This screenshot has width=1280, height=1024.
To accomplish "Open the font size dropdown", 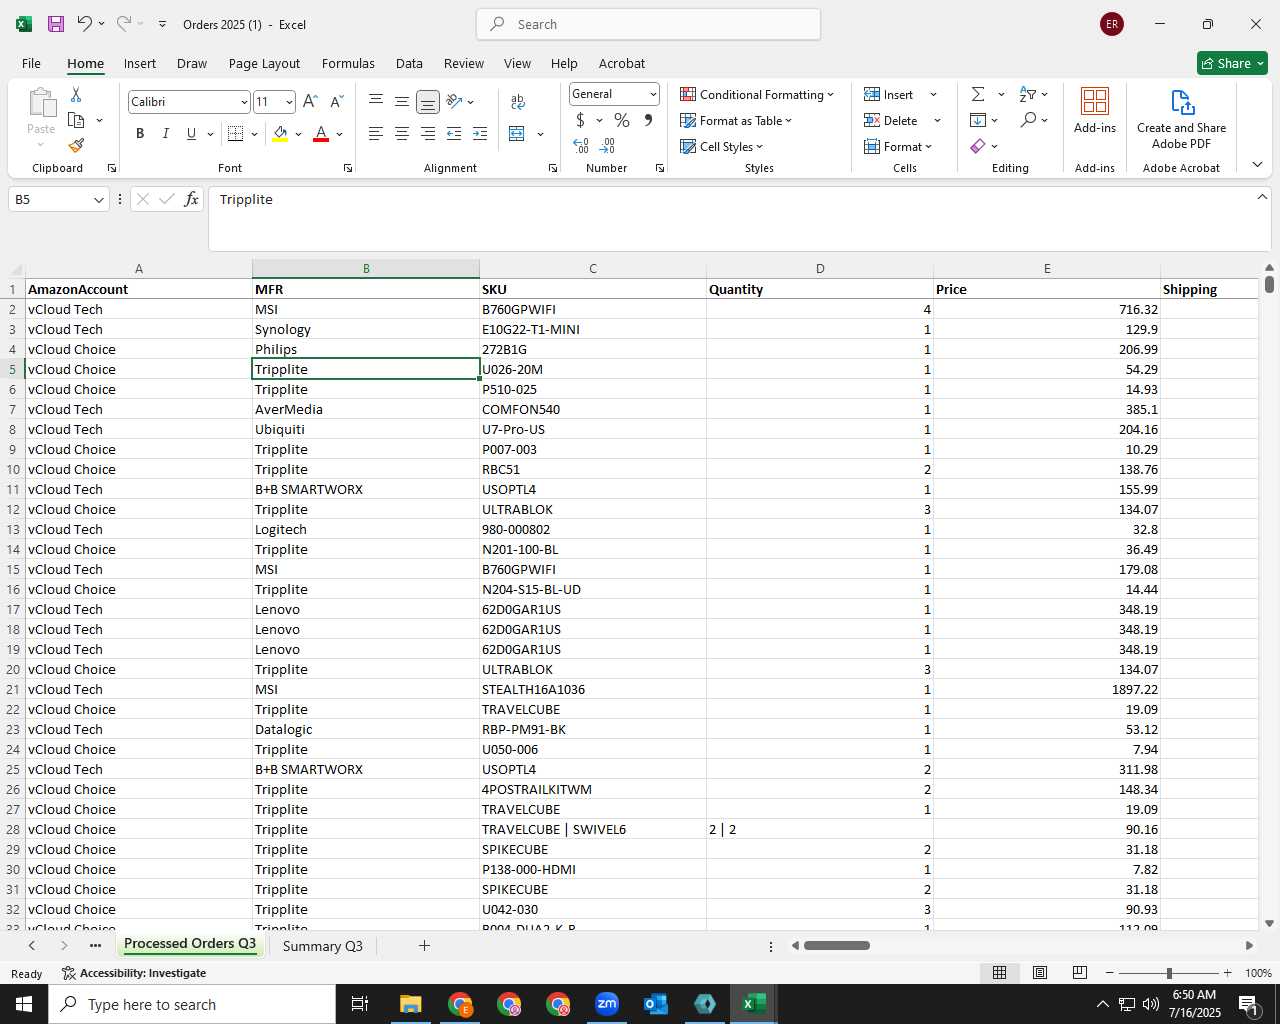I will pos(289,102).
